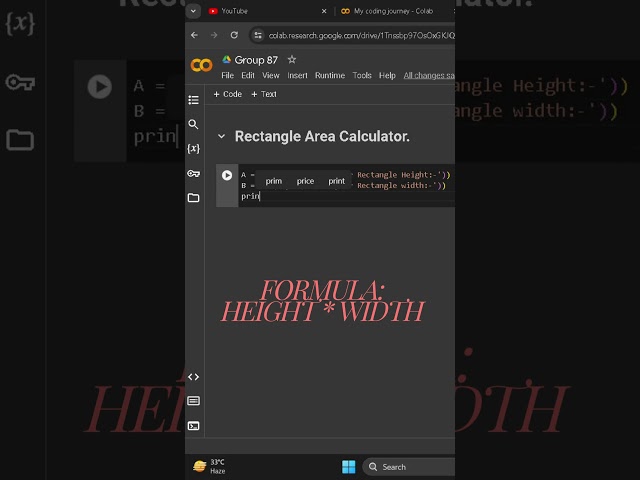Open the terminal icon at sidebar bottom
The image size is (640, 480).
[193, 426]
